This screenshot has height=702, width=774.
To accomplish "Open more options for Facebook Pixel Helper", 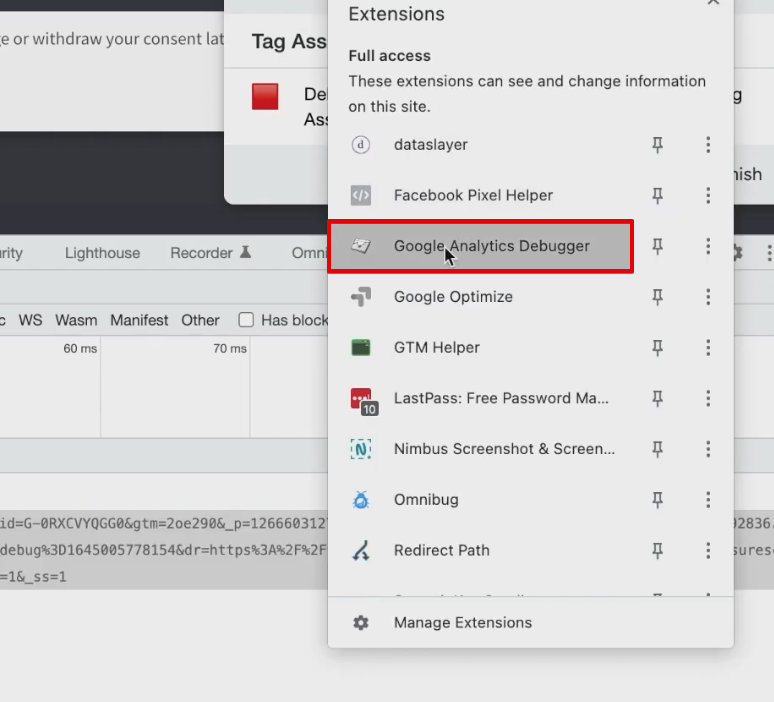I will (x=708, y=195).
